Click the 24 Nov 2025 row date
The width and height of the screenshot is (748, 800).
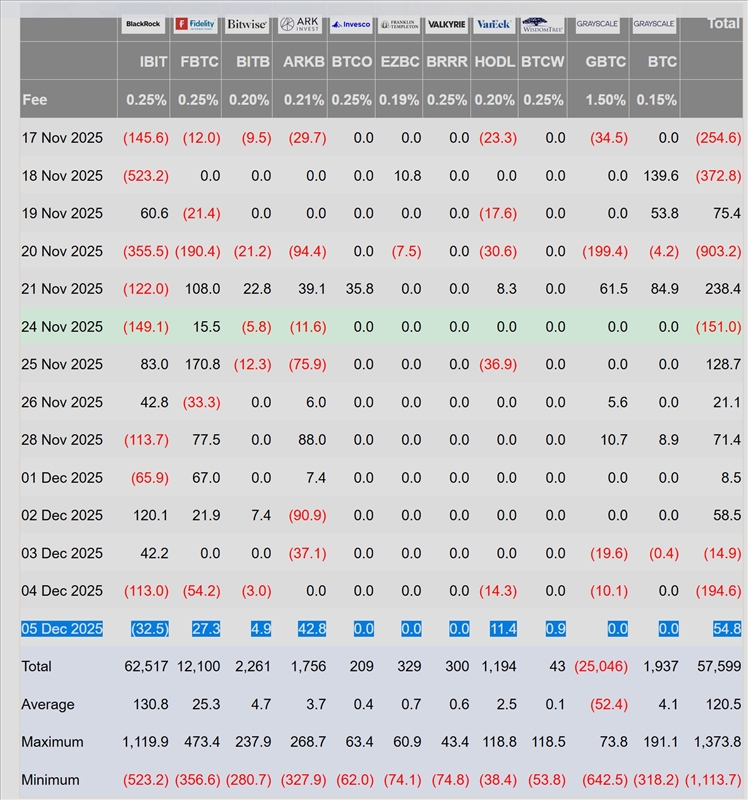62,327
